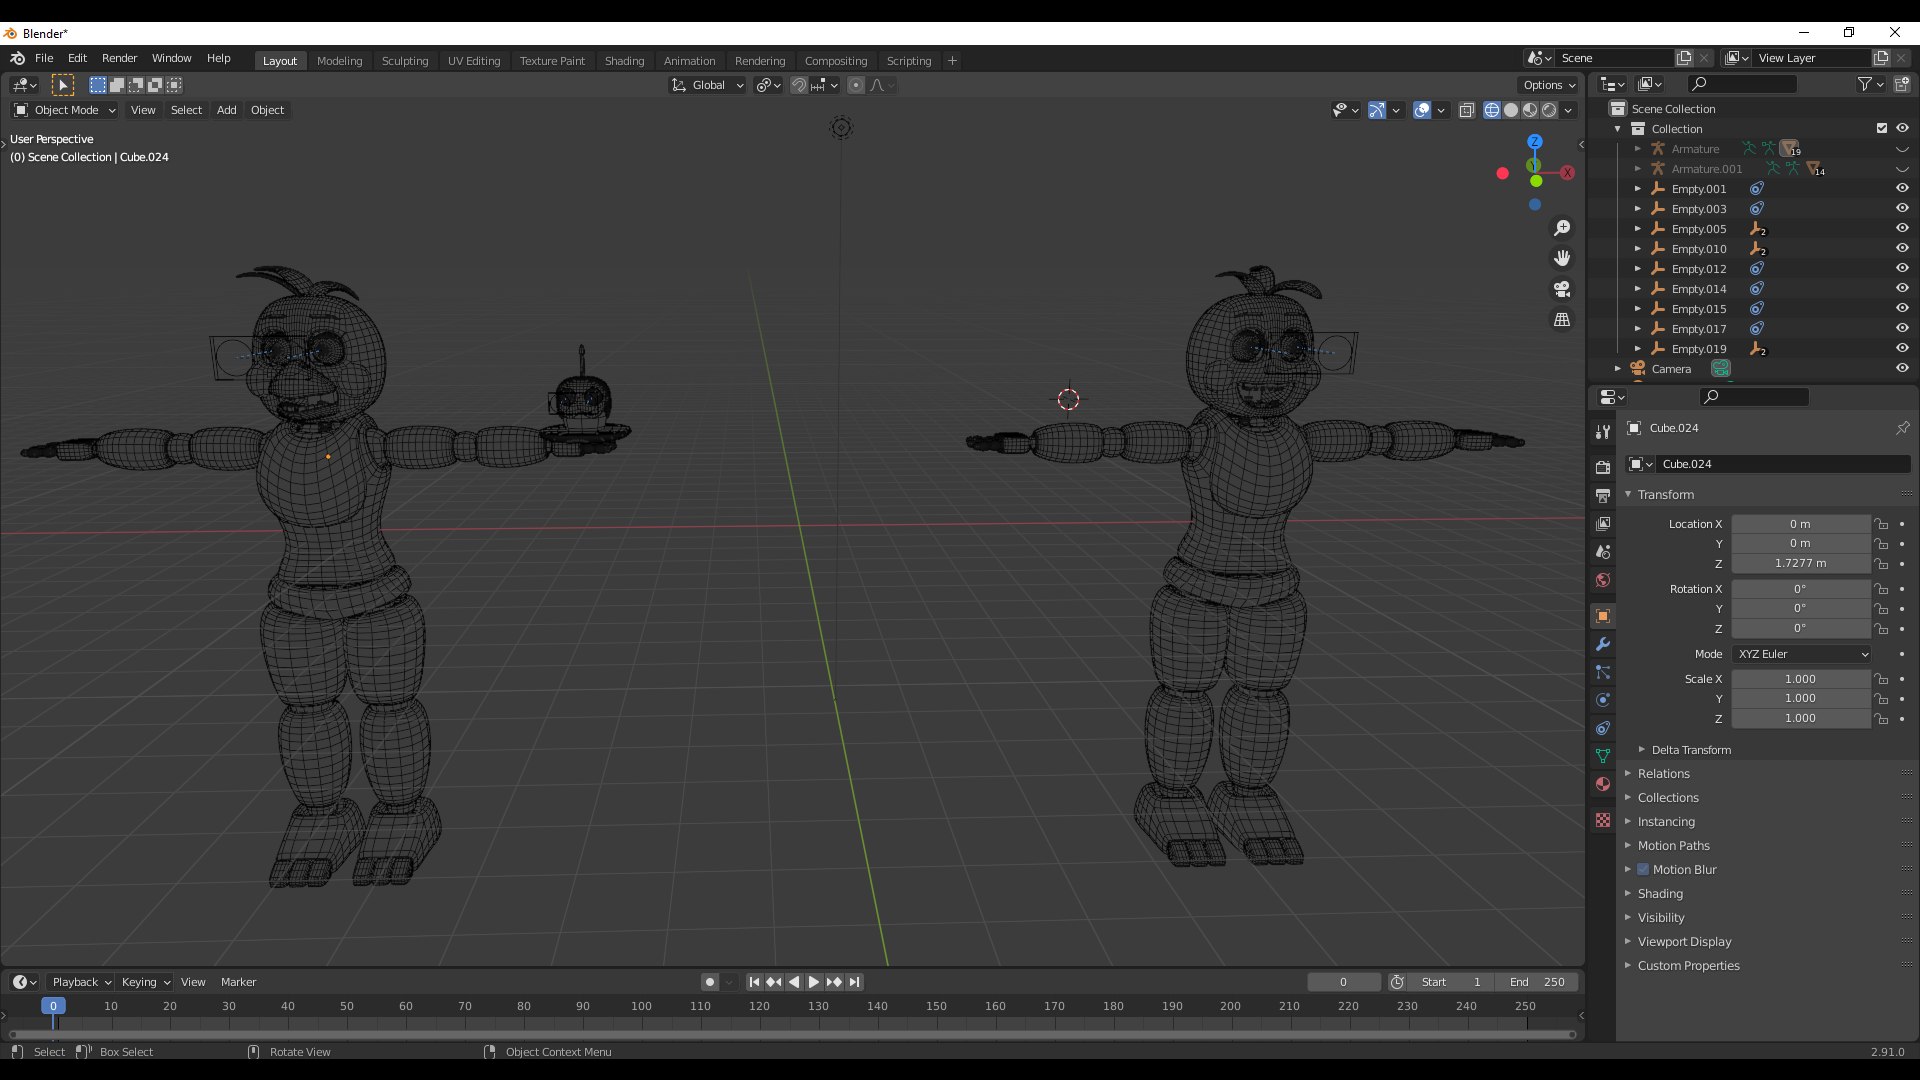
Task: Hide Empty.012 with its eye icon
Action: (1902, 268)
